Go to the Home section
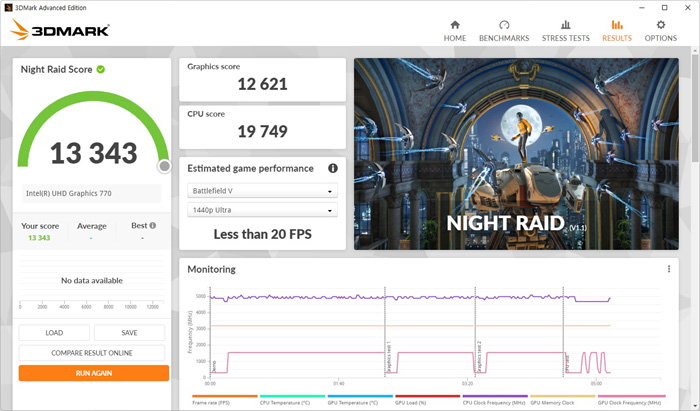This screenshot has height=411, width=700. 455,30
